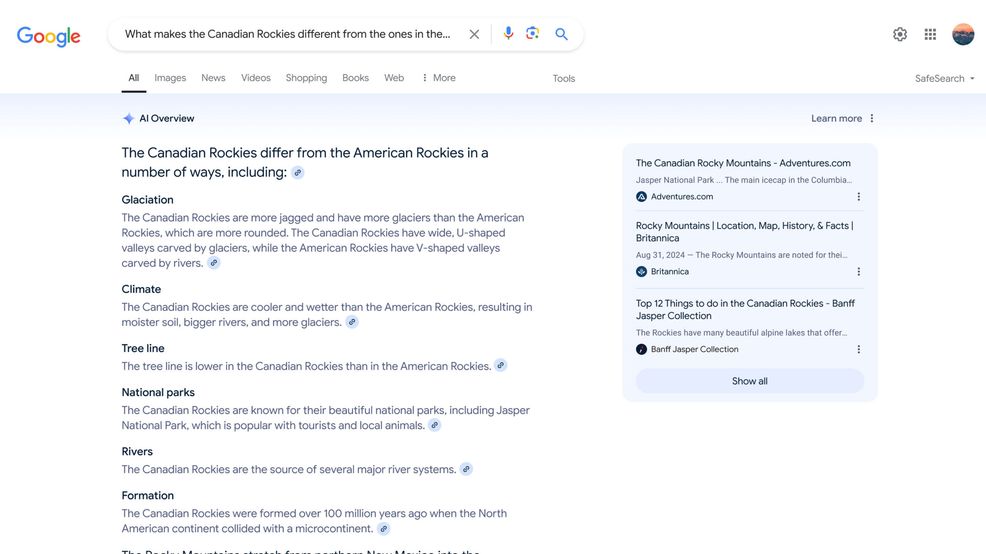Click the Banff Jasper Collection favicon

641,349
